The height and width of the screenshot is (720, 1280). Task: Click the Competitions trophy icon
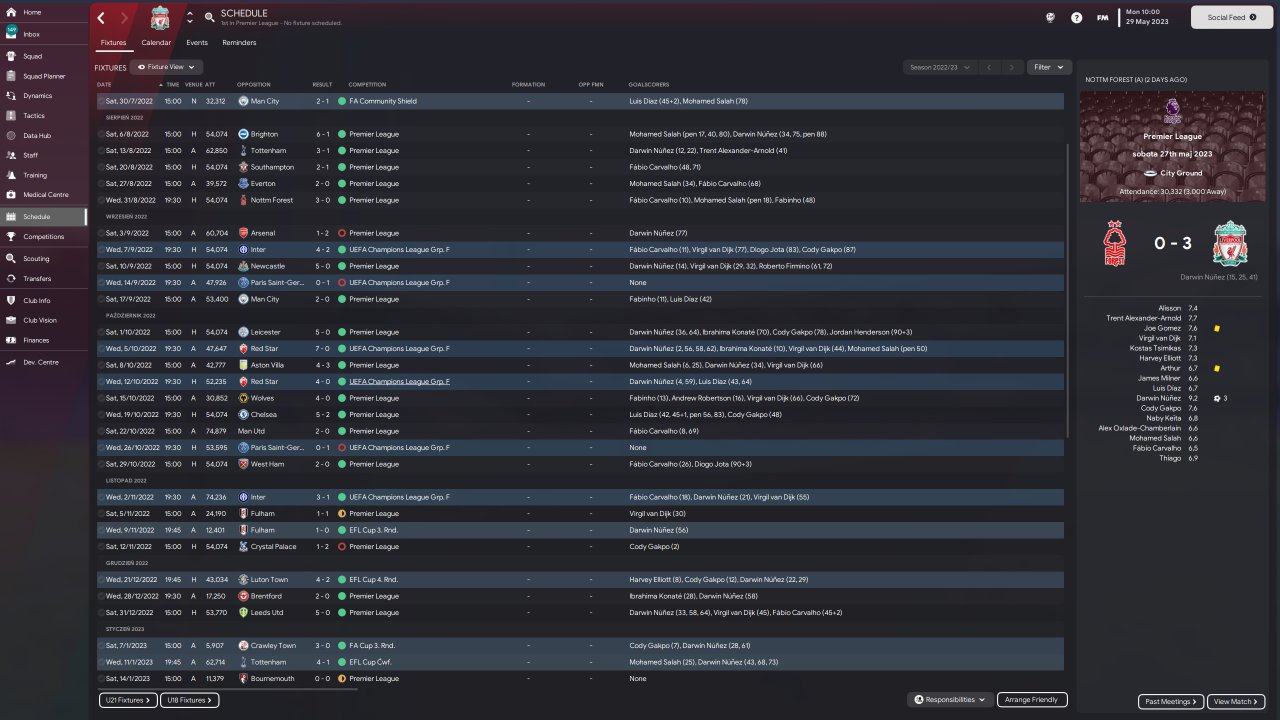click(x=10, y=237)
